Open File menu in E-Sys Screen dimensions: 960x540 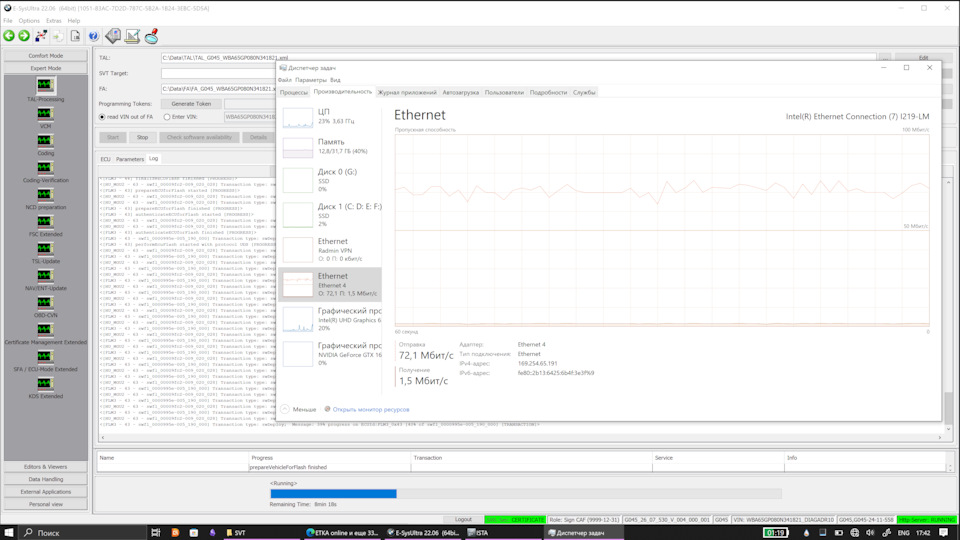[x=8, y=21]
